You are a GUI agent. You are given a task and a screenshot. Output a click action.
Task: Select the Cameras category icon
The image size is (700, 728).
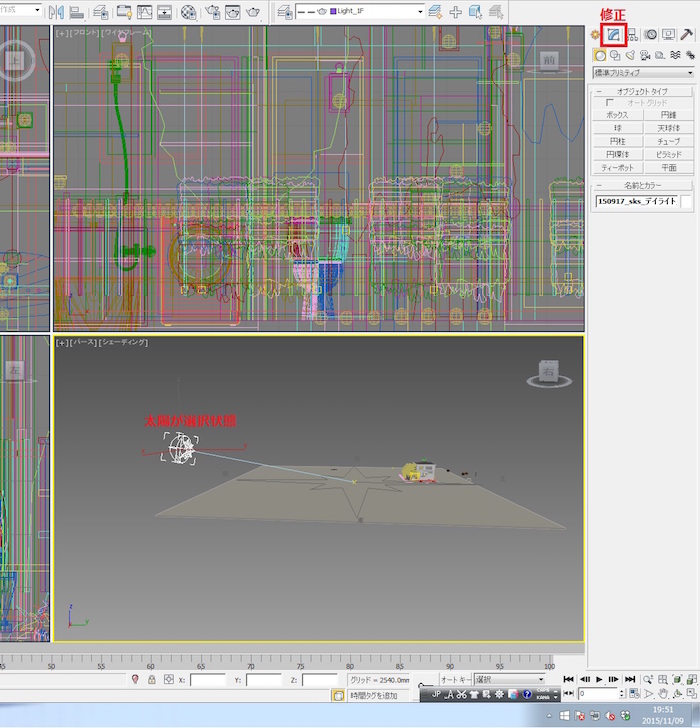click(x=646, y=55)
